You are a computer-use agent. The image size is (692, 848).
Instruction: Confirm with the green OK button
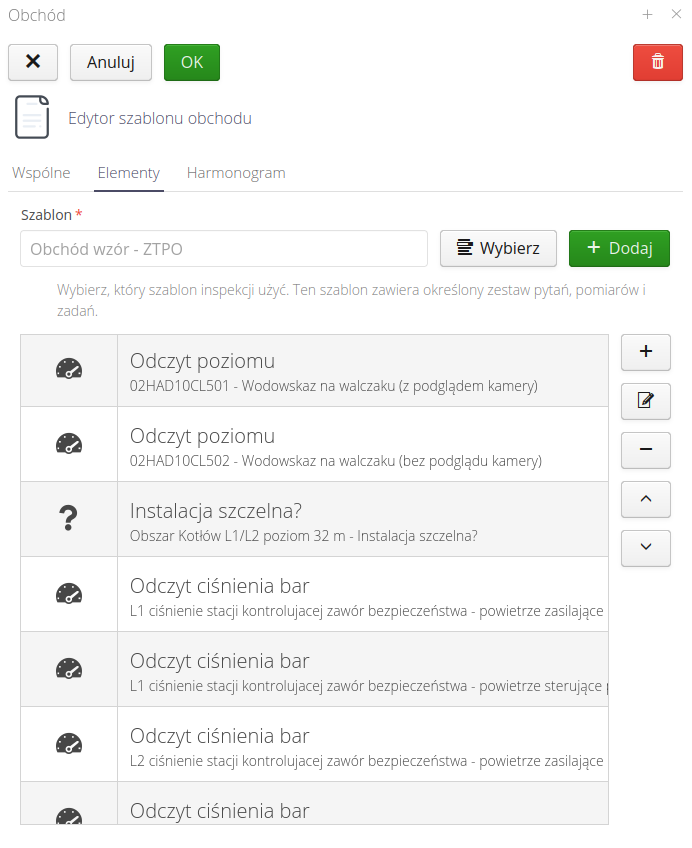192,62
